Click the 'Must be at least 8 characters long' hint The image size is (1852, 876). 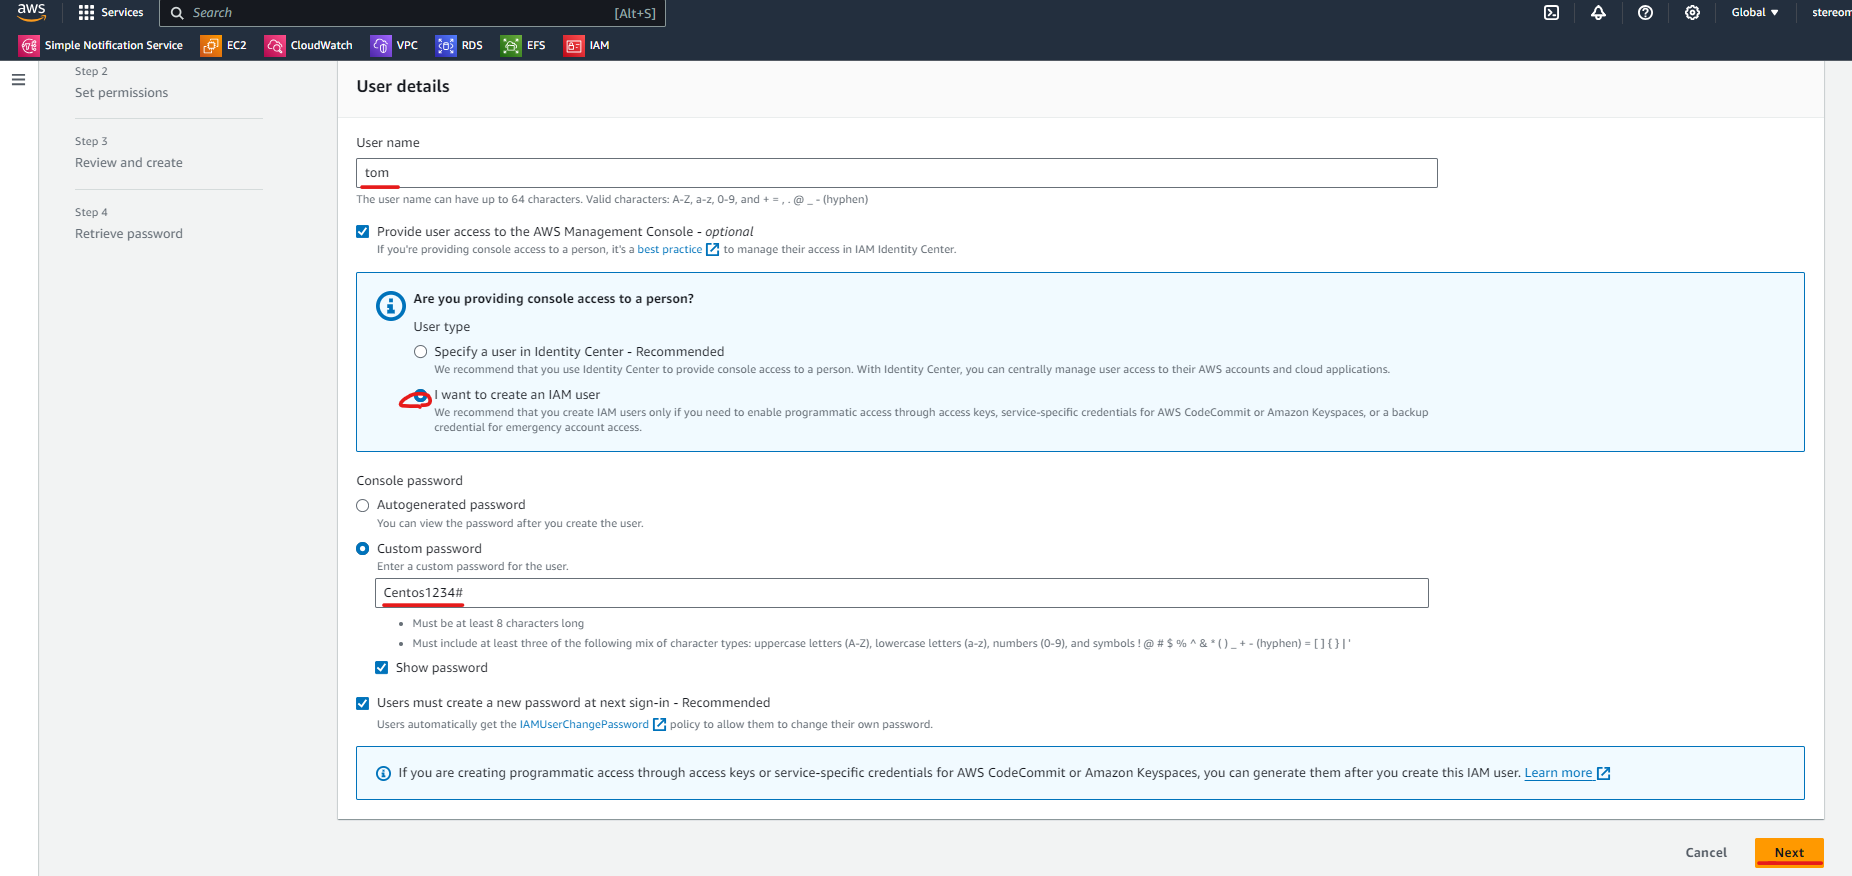click(498, 624)
